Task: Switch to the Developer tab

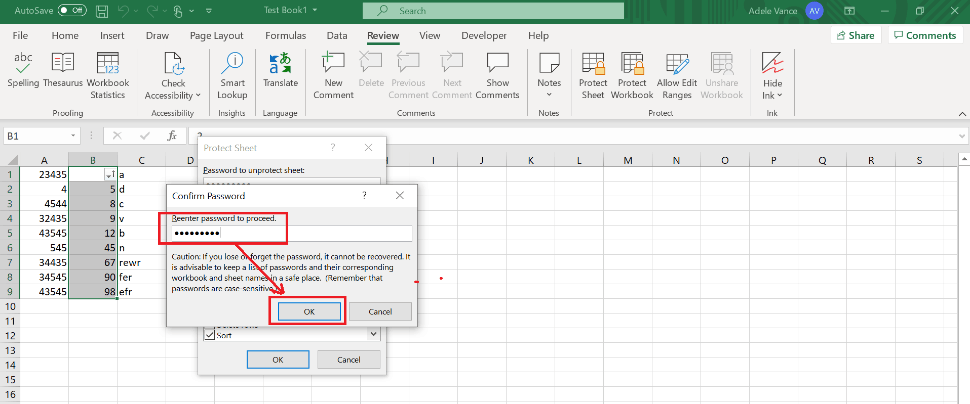Action: pyautogui.click(x=484, y=35)
